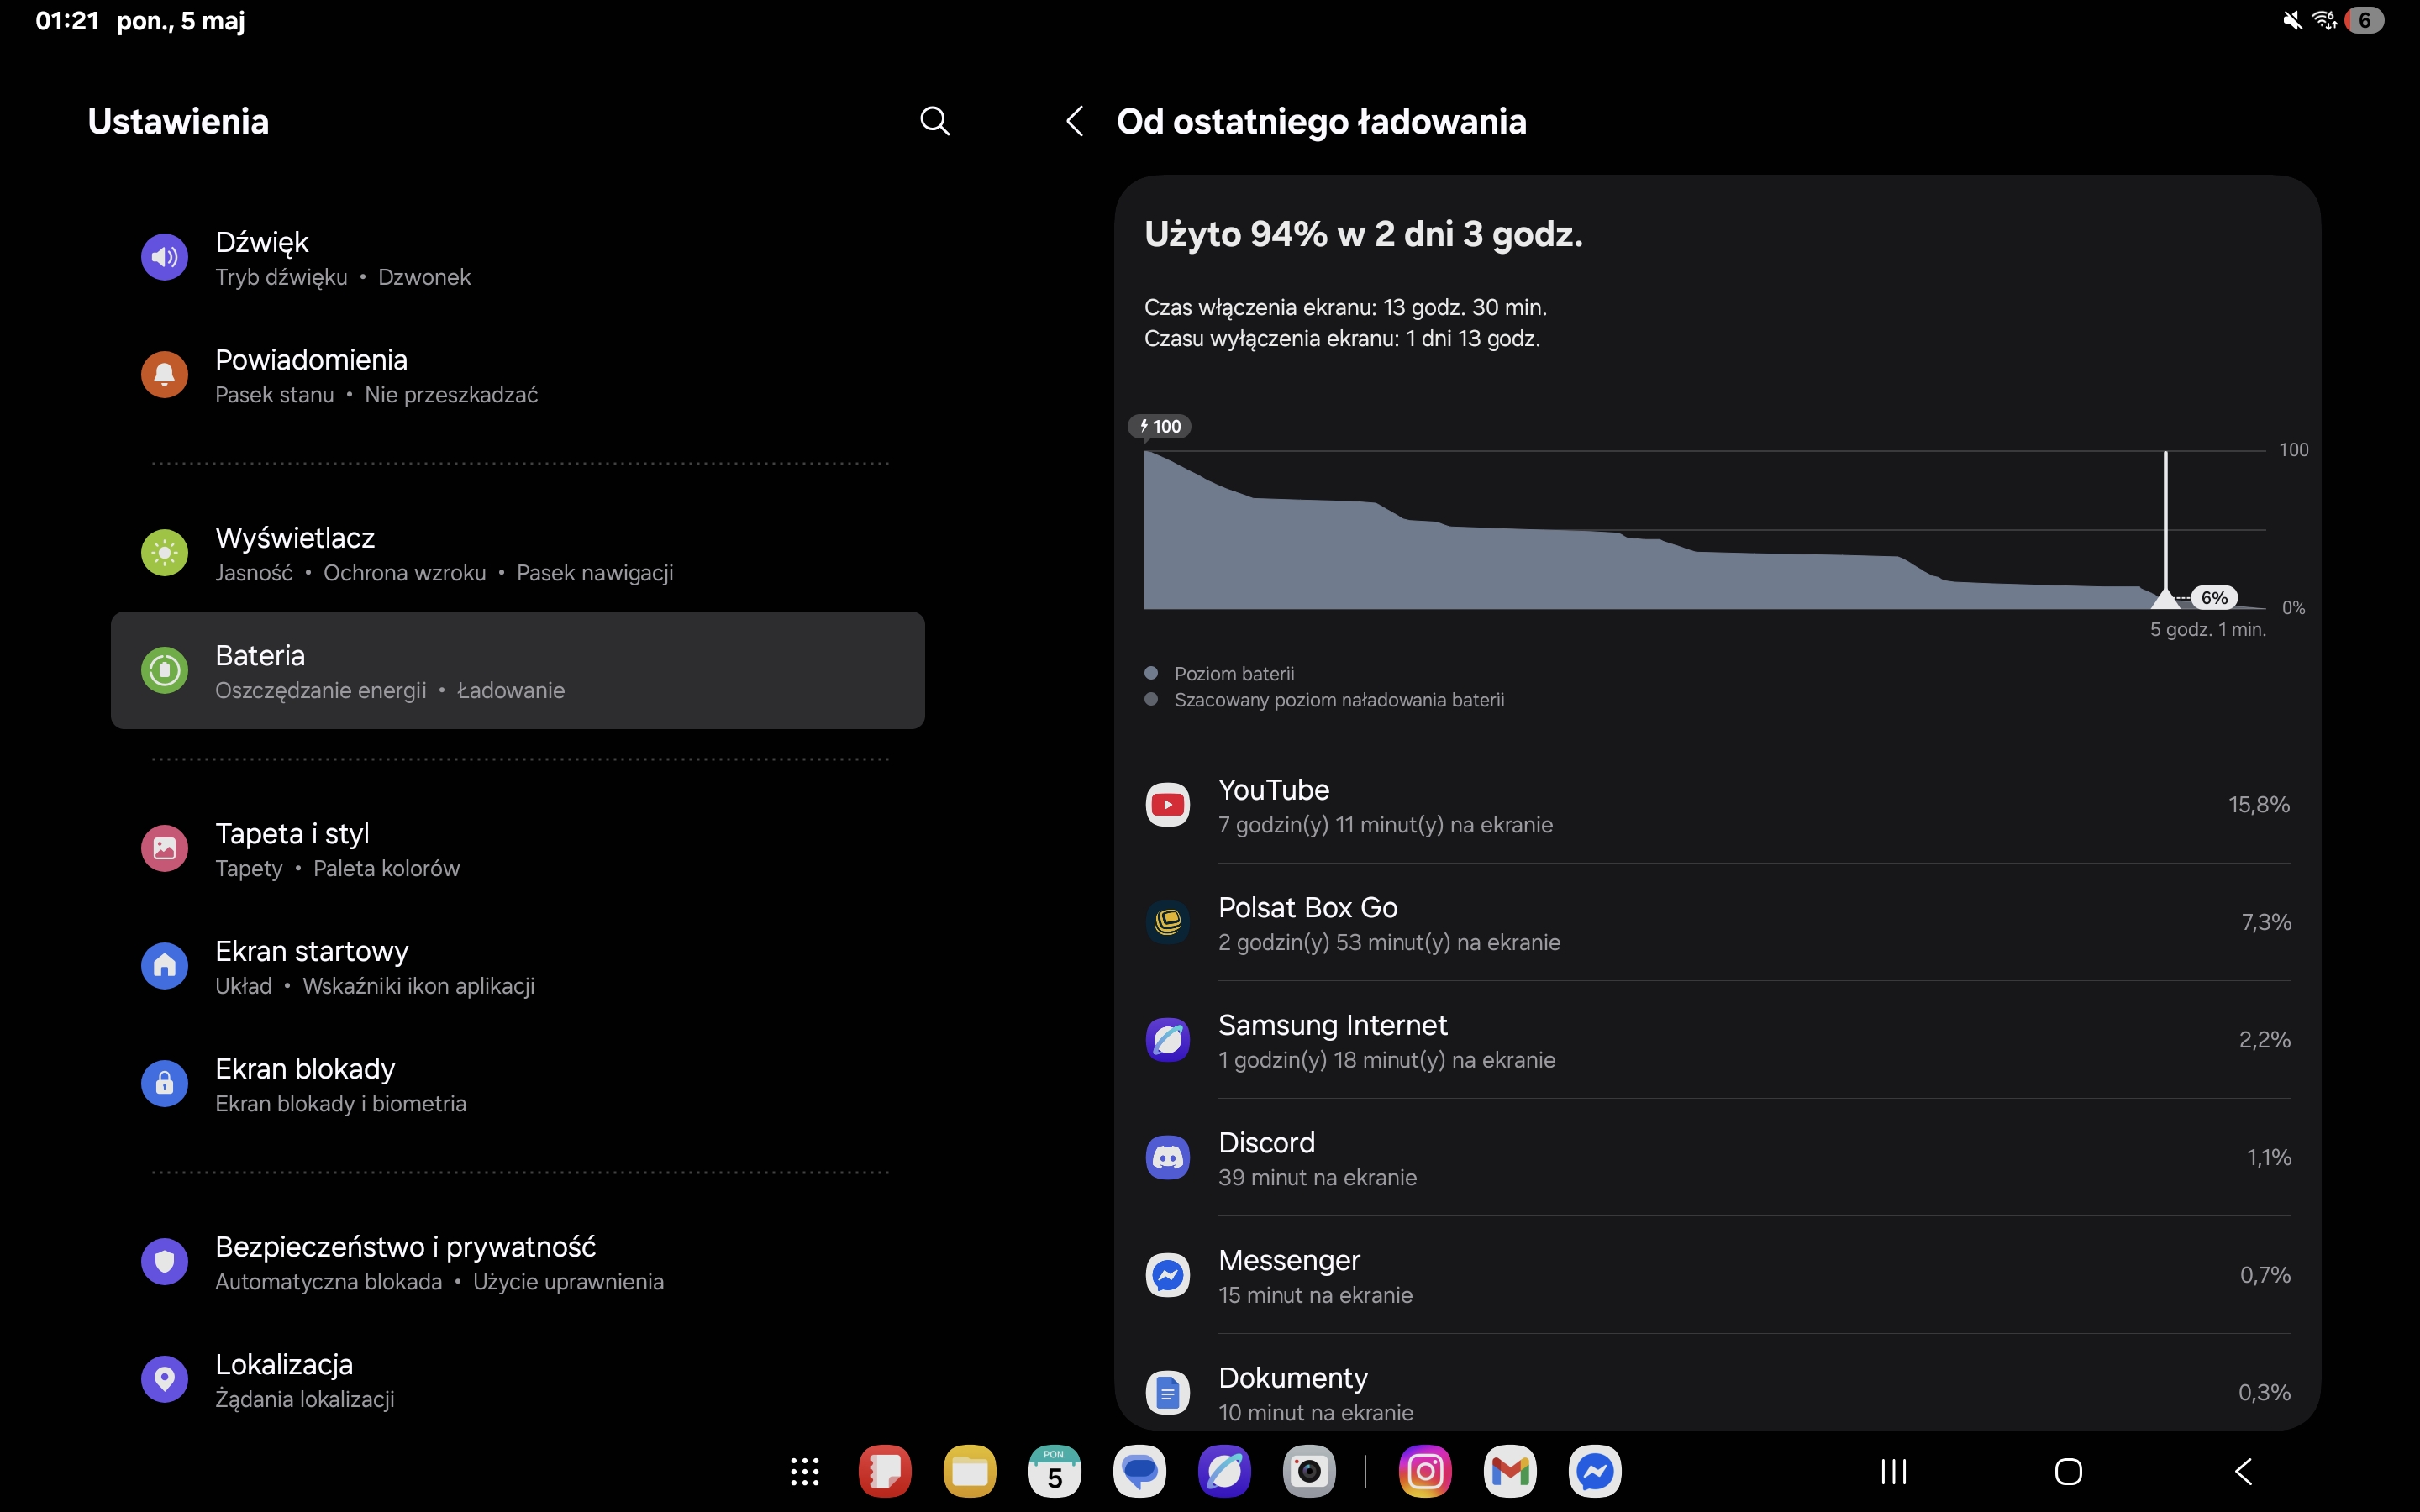Open the Powiadomienia settings category
The image size is (2420, 1512).
coord(518,376)
